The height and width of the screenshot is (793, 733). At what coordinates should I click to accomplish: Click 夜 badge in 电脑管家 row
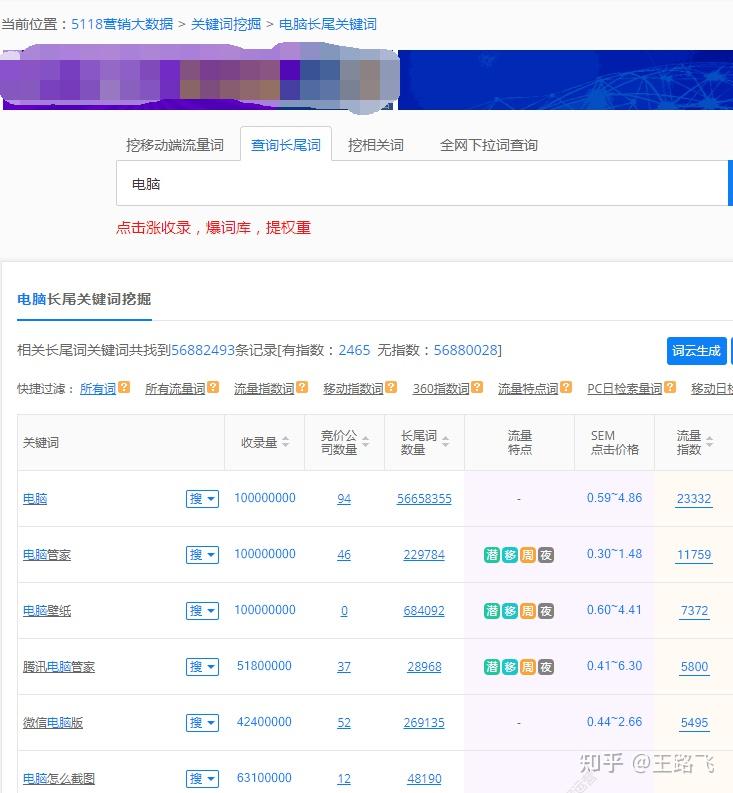coord(546,555)
